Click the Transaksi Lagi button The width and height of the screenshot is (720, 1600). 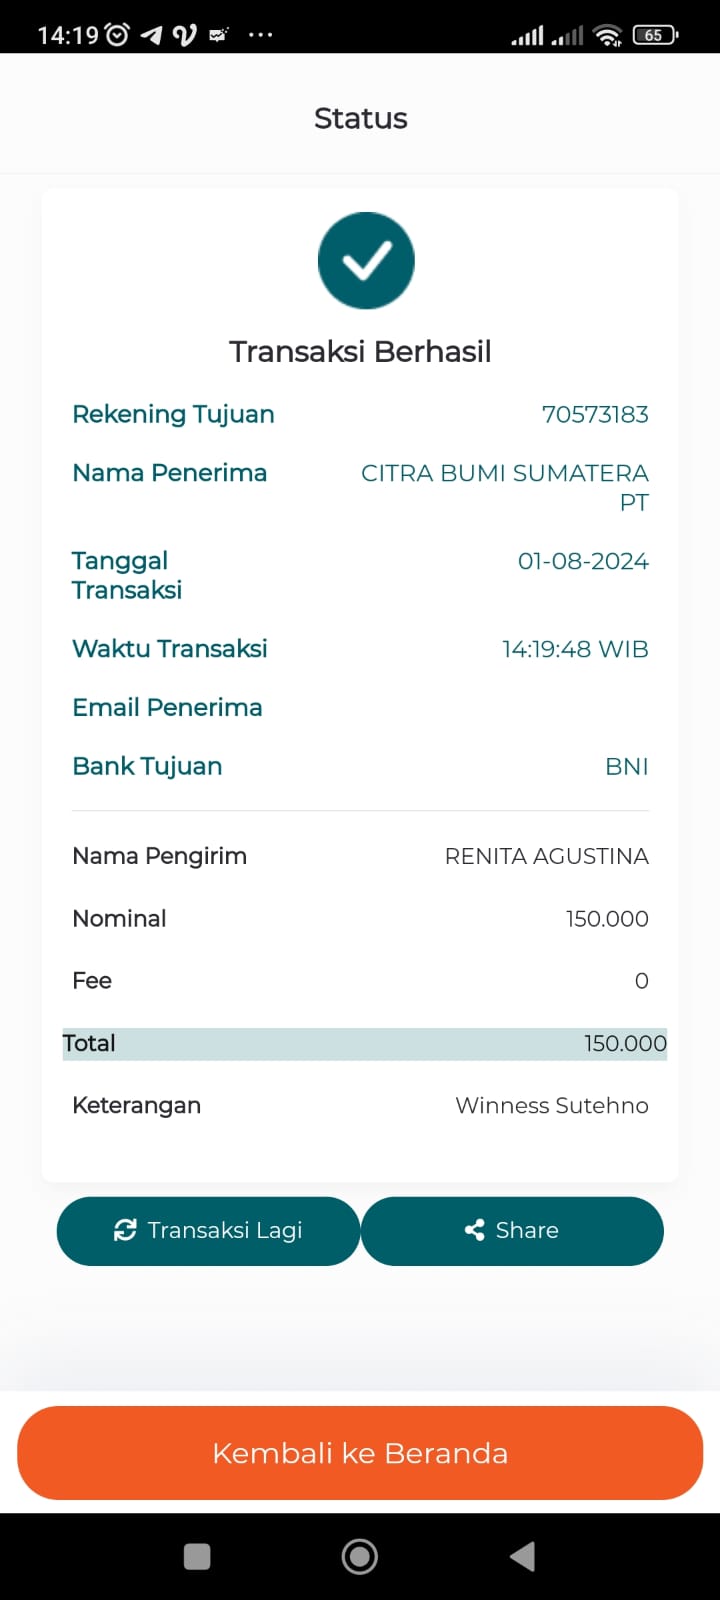[x=208, y=1231]
